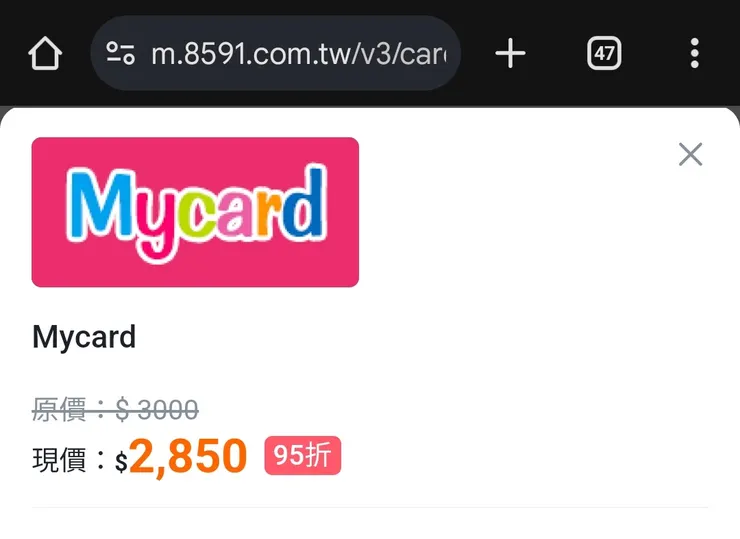Open the three-dot browser menu
Screen dimensions: 740x539
(x=694, y=53)
